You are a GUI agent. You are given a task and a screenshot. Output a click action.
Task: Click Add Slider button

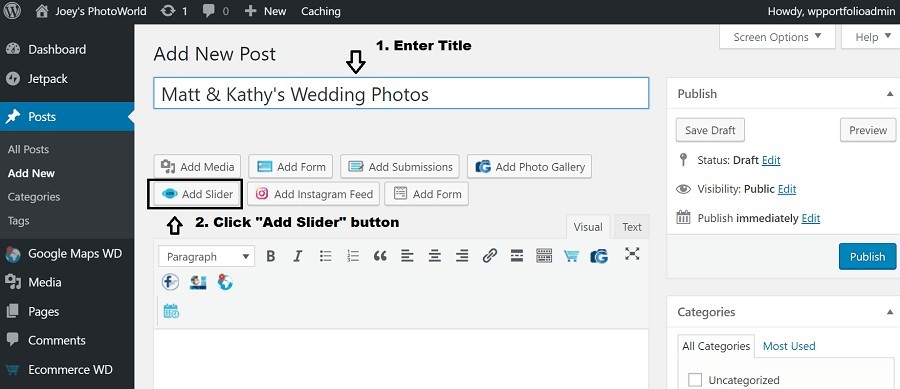click(x=197, y=194)
